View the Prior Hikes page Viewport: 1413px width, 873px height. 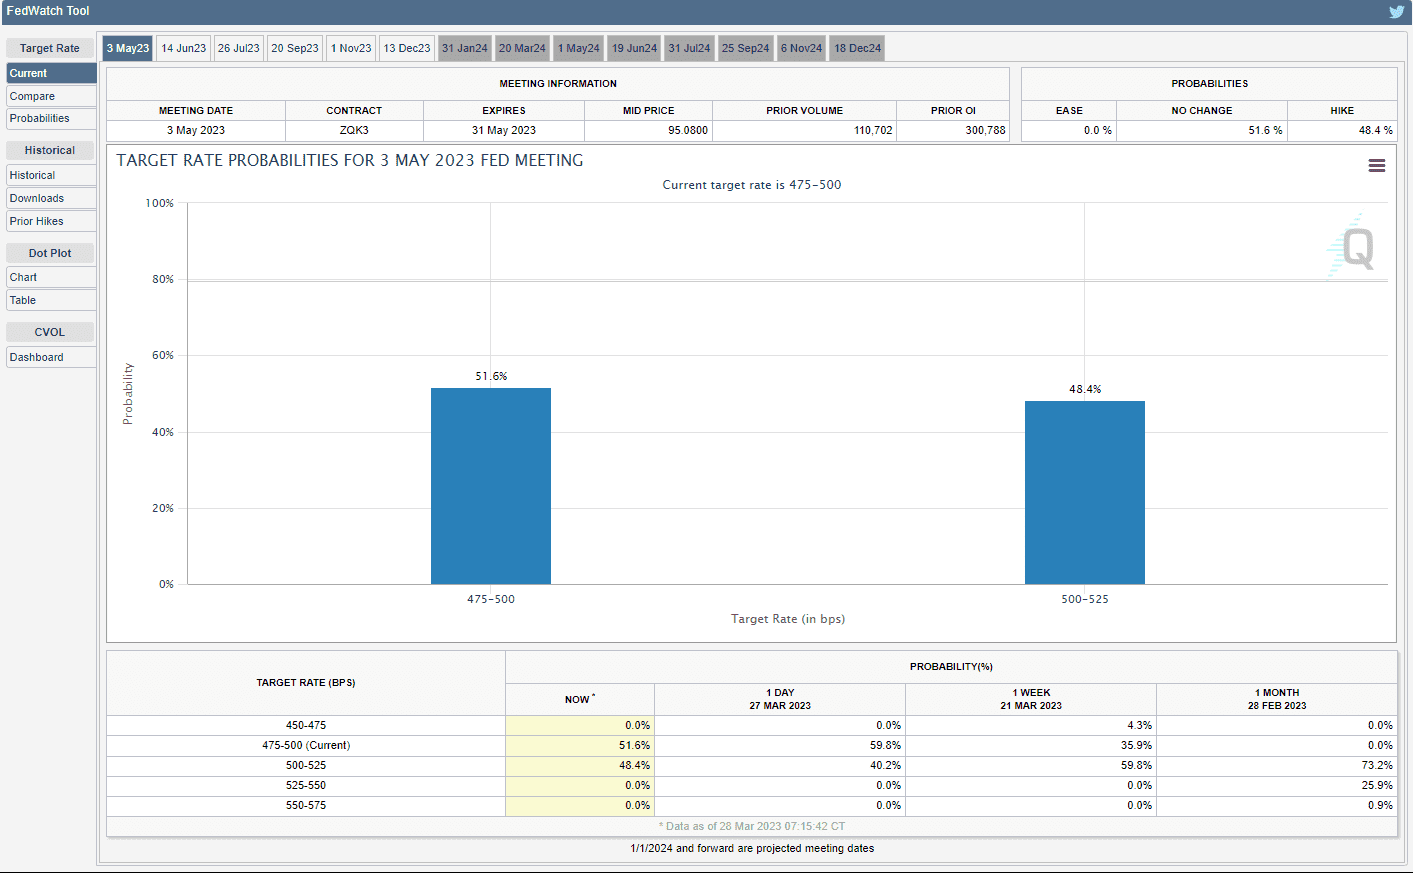51,221
